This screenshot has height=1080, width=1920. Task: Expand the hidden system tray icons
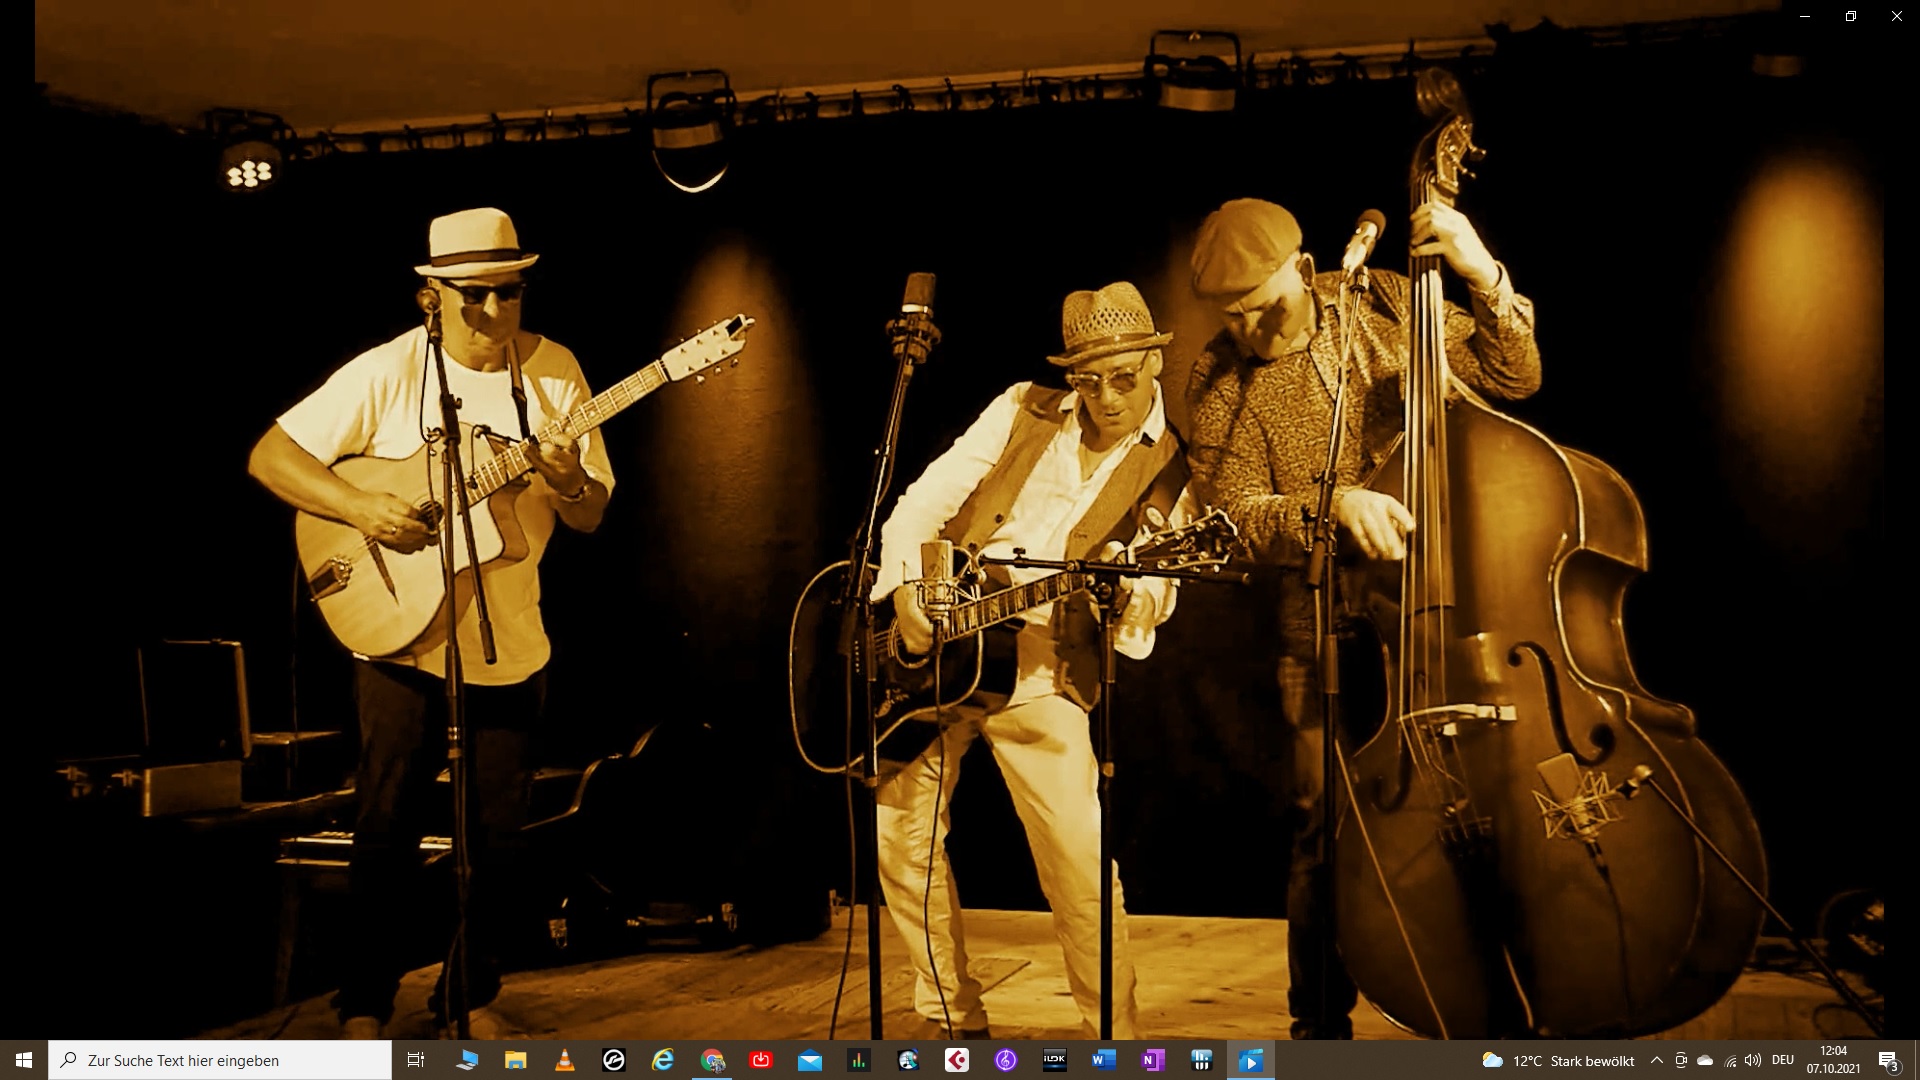point(1657,1061)
